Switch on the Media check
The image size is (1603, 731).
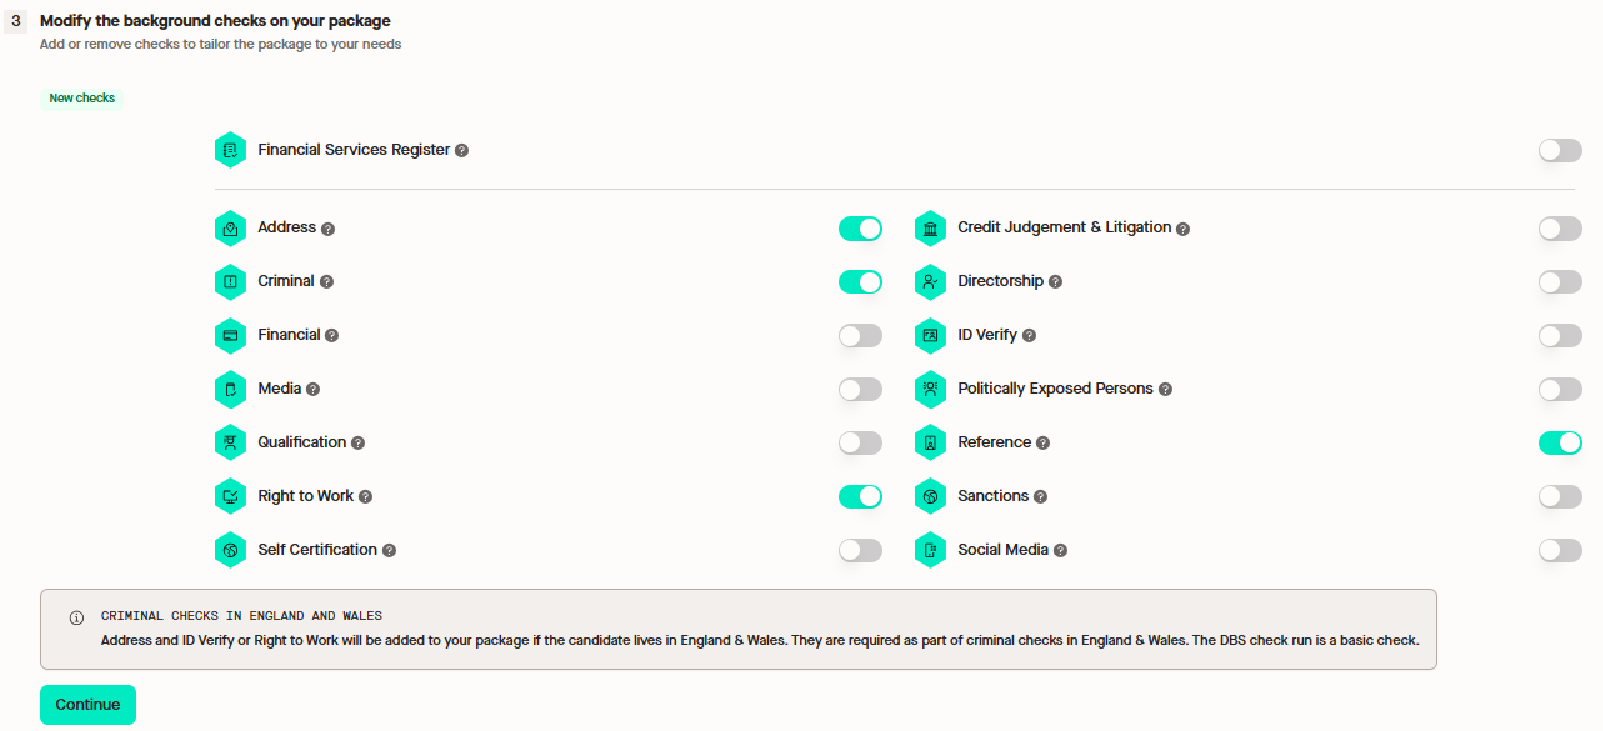860,389
